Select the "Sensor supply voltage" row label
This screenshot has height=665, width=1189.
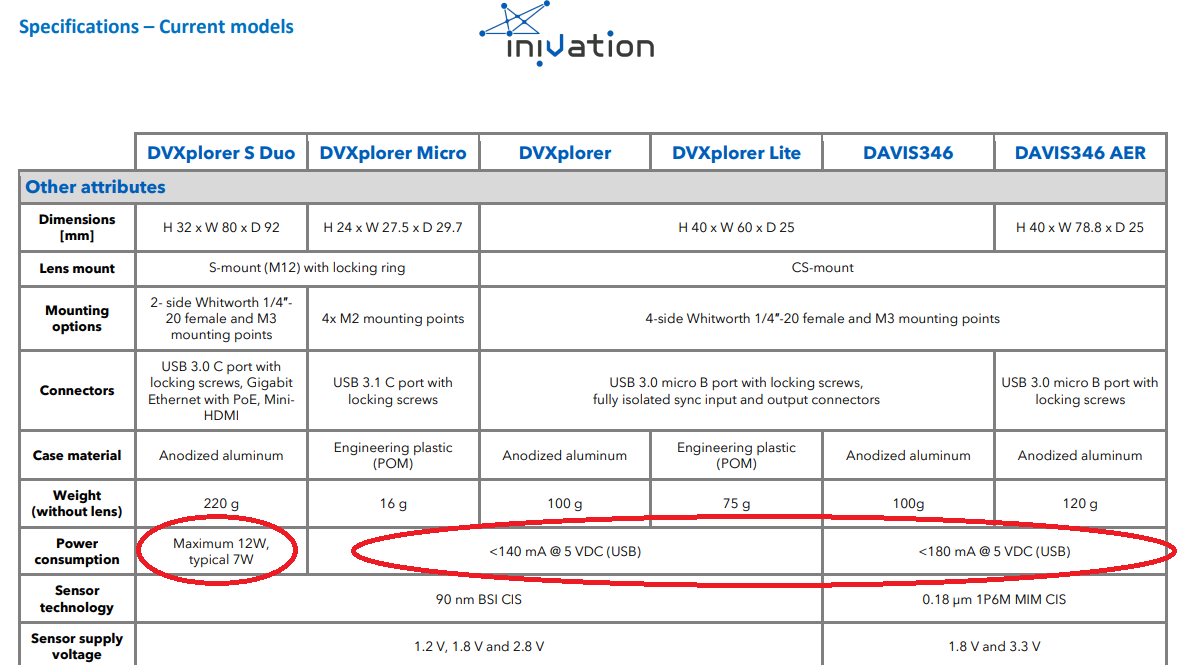(77, 646)
